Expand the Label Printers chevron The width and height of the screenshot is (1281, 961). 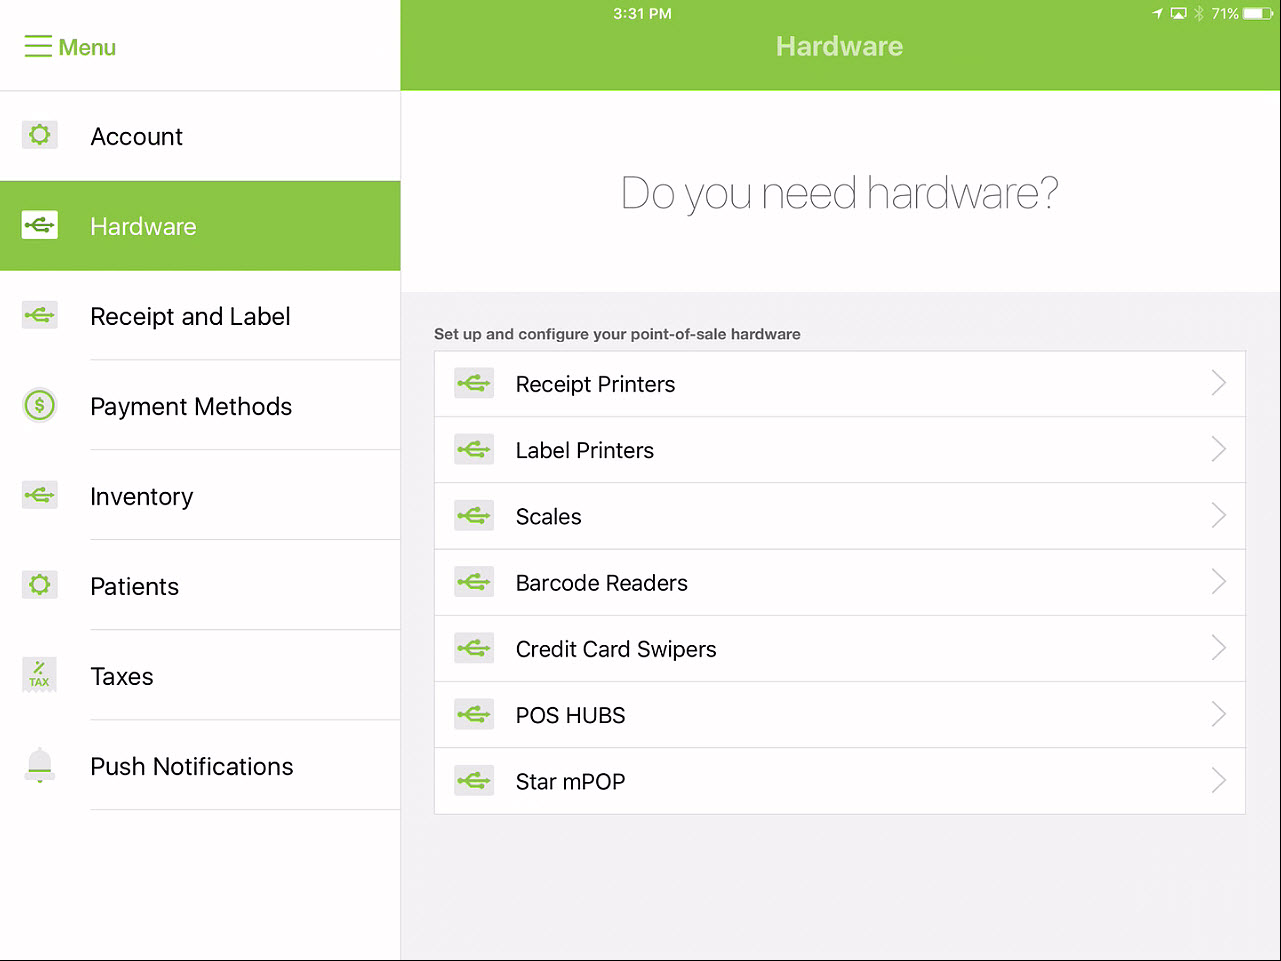(1218, 450)
